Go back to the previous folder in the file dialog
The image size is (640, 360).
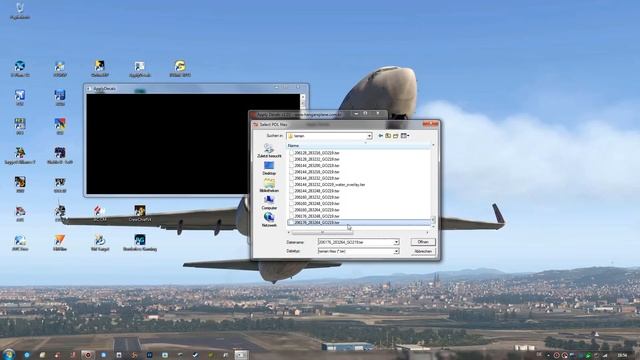(x=380, y=136)
